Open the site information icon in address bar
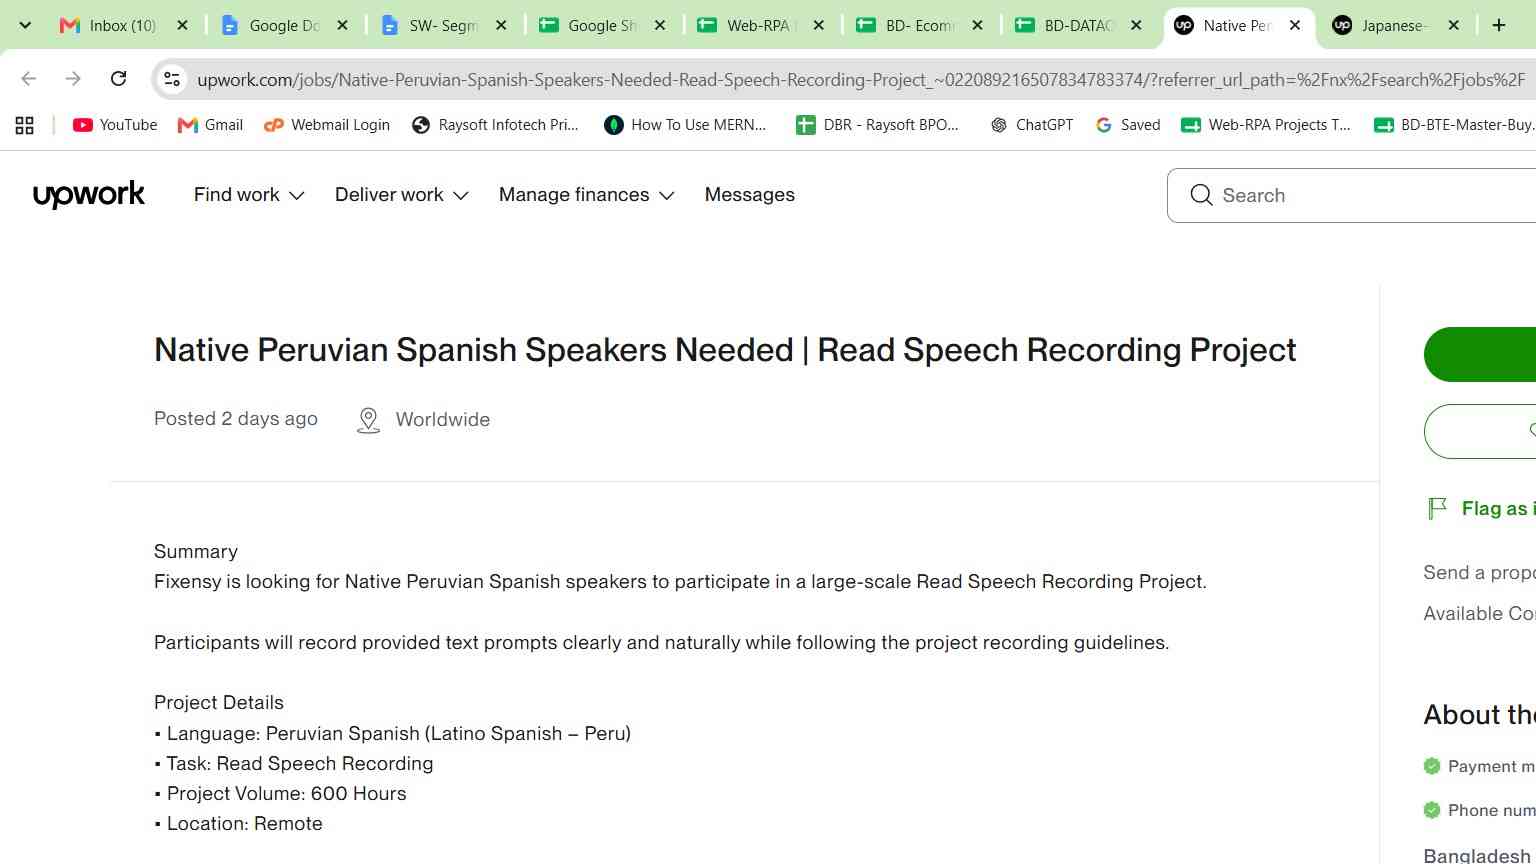 pyautogui.click(x=172, y=79)
